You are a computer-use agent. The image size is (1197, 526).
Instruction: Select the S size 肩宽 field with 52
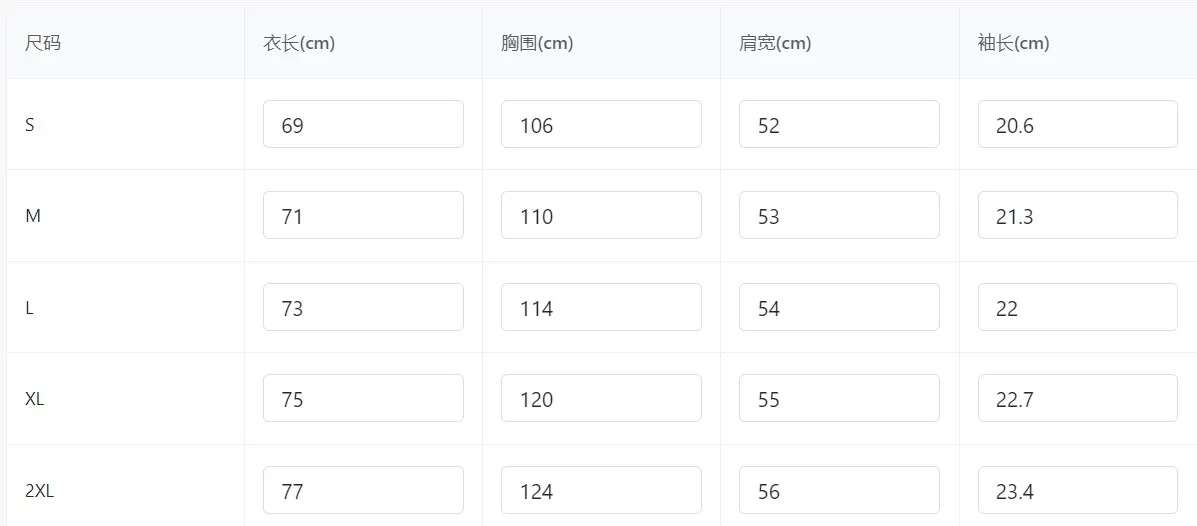839,125
